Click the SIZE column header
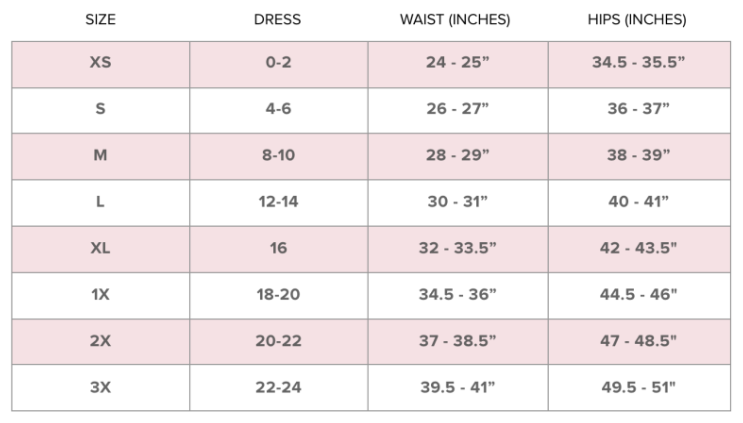Viewport: 743px width, 423px height. point(100,20)
